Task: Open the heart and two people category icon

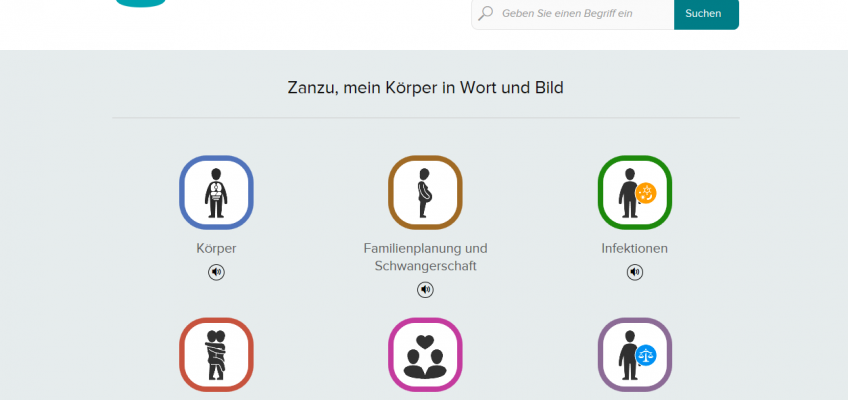Action: pyautogui.click(x=425, y=355)
